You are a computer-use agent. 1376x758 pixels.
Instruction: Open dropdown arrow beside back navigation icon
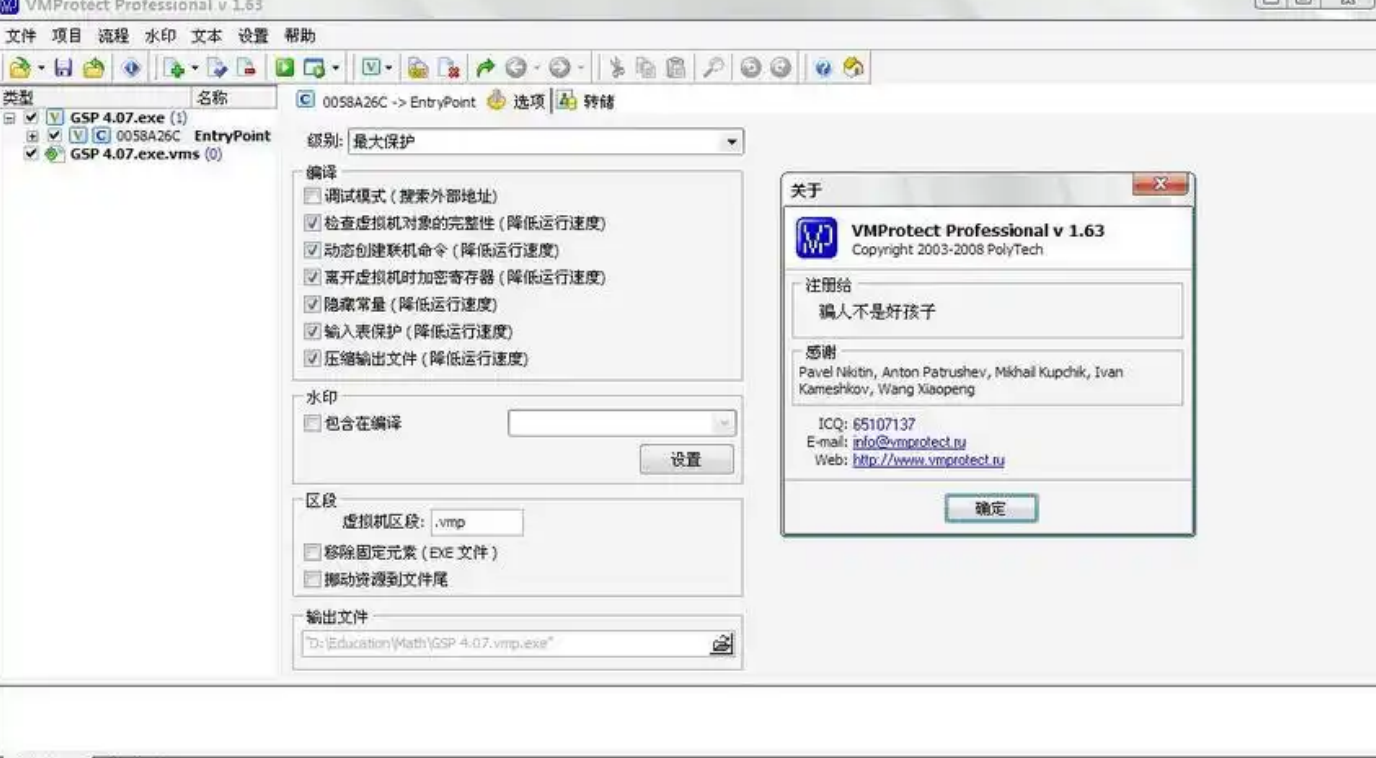coord(536,68)
